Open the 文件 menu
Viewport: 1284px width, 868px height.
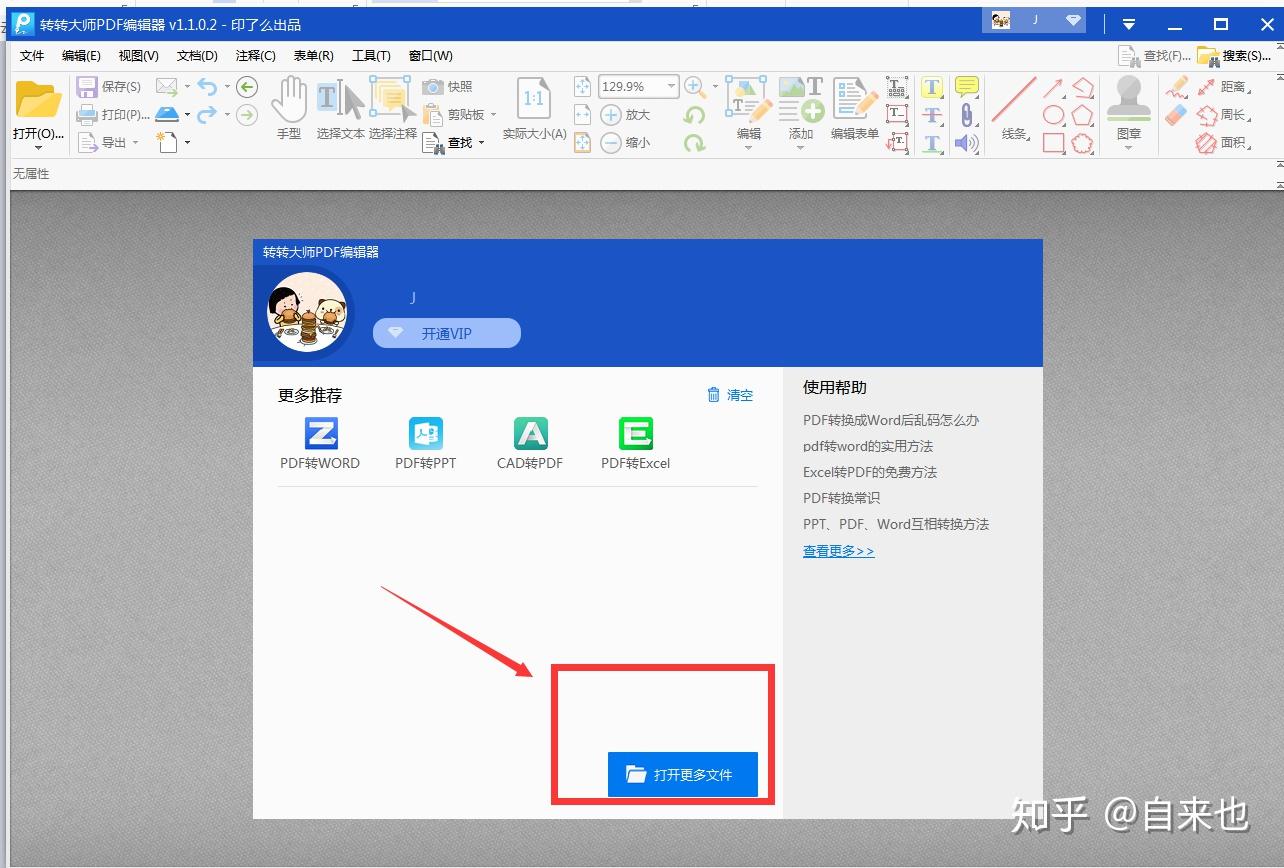pyautogui.click(x=32, y=56)
